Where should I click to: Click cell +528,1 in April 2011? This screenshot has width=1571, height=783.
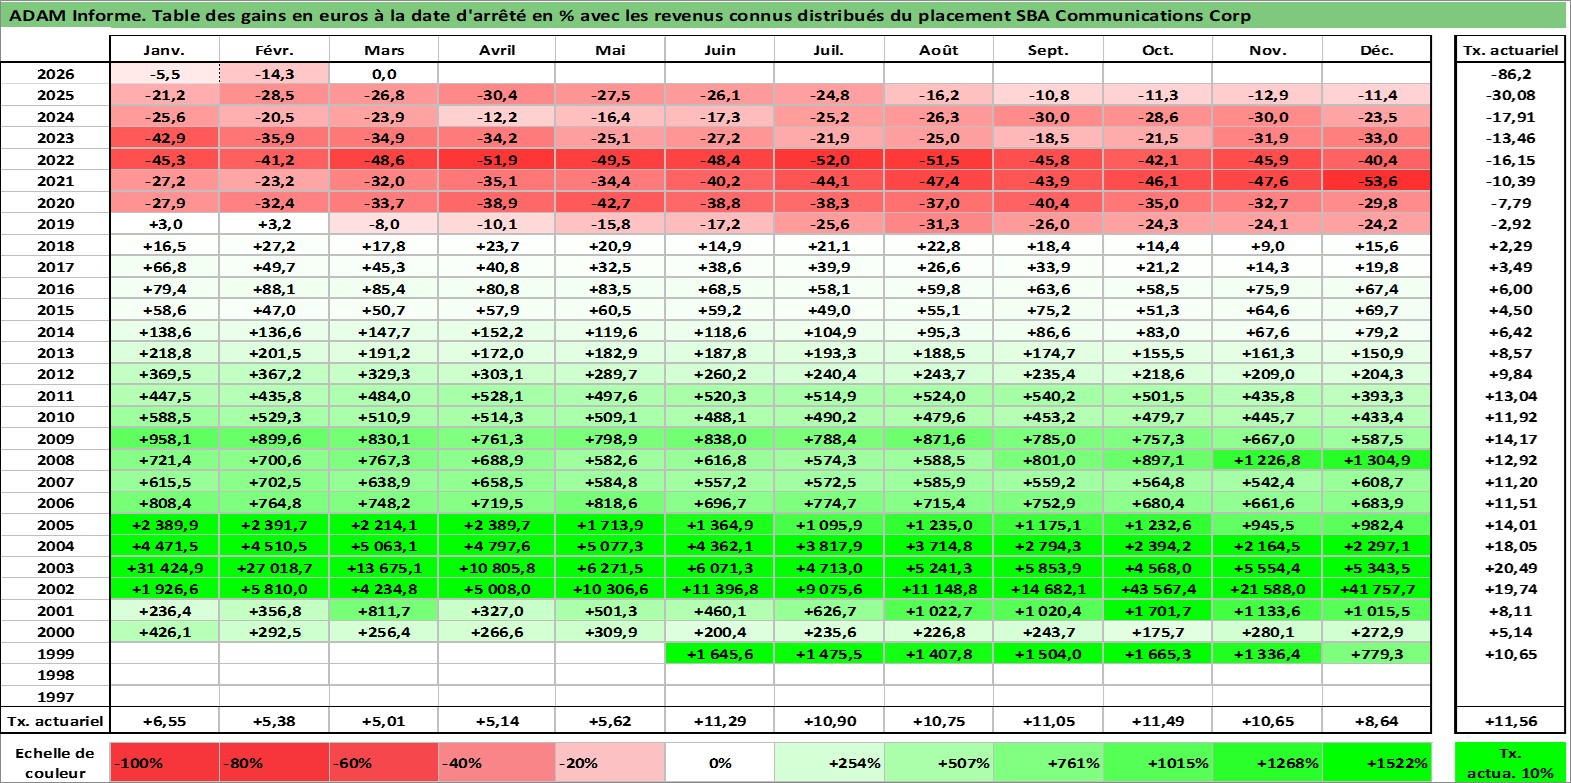point(497,396)
